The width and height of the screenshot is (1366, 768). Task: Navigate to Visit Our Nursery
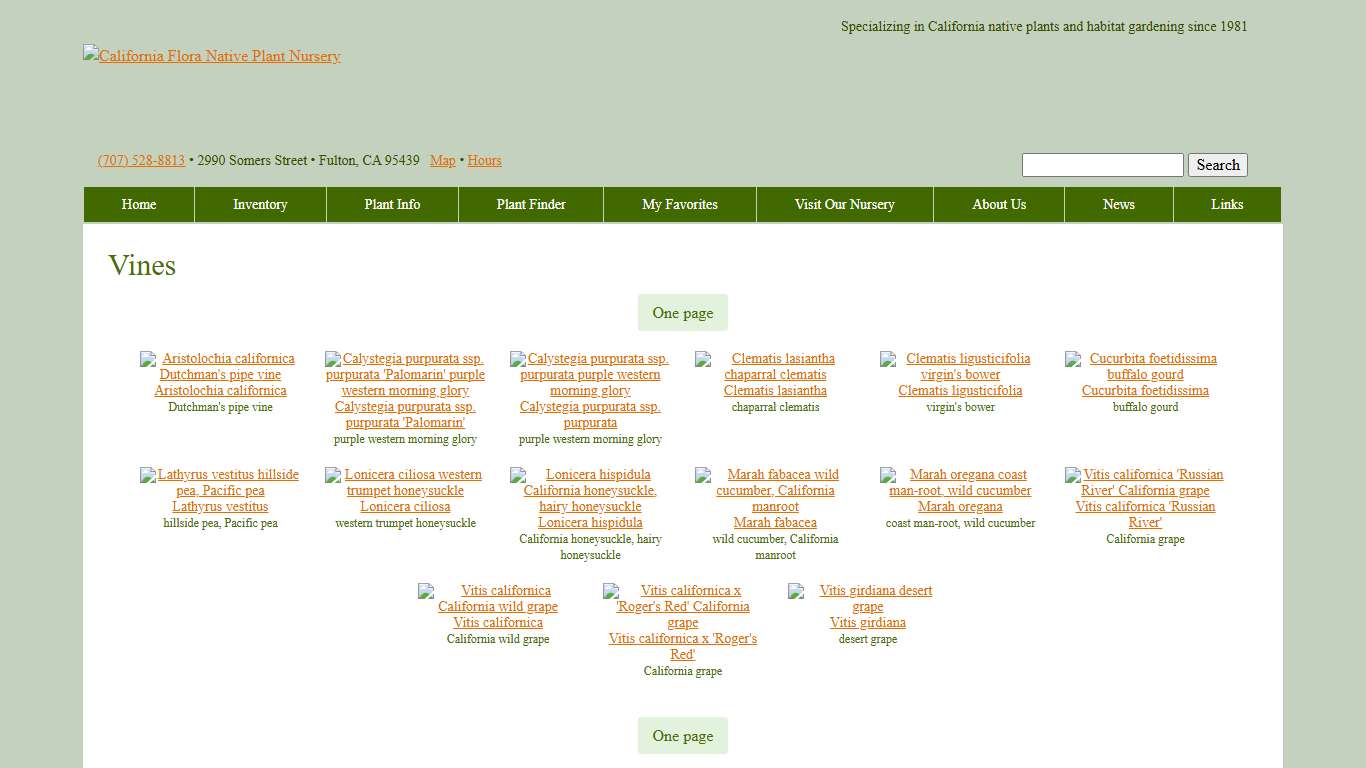(845, 204)
